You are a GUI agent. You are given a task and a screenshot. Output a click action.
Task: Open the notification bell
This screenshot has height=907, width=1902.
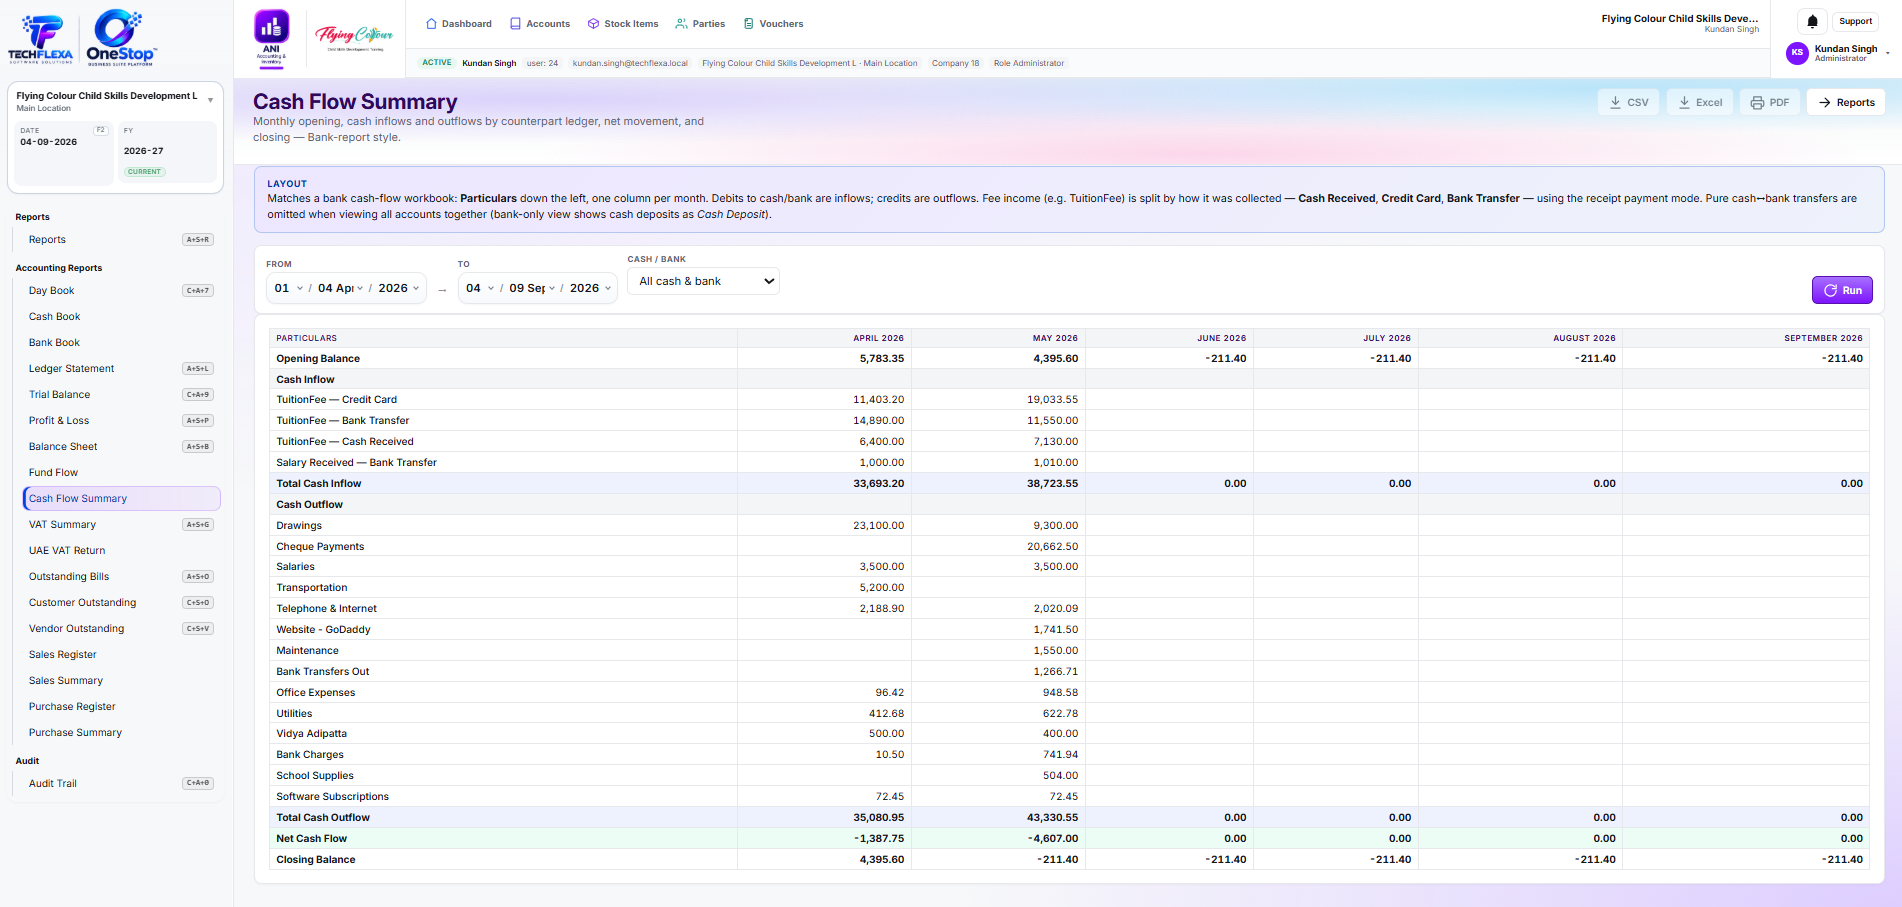[x=1812, y=21]
